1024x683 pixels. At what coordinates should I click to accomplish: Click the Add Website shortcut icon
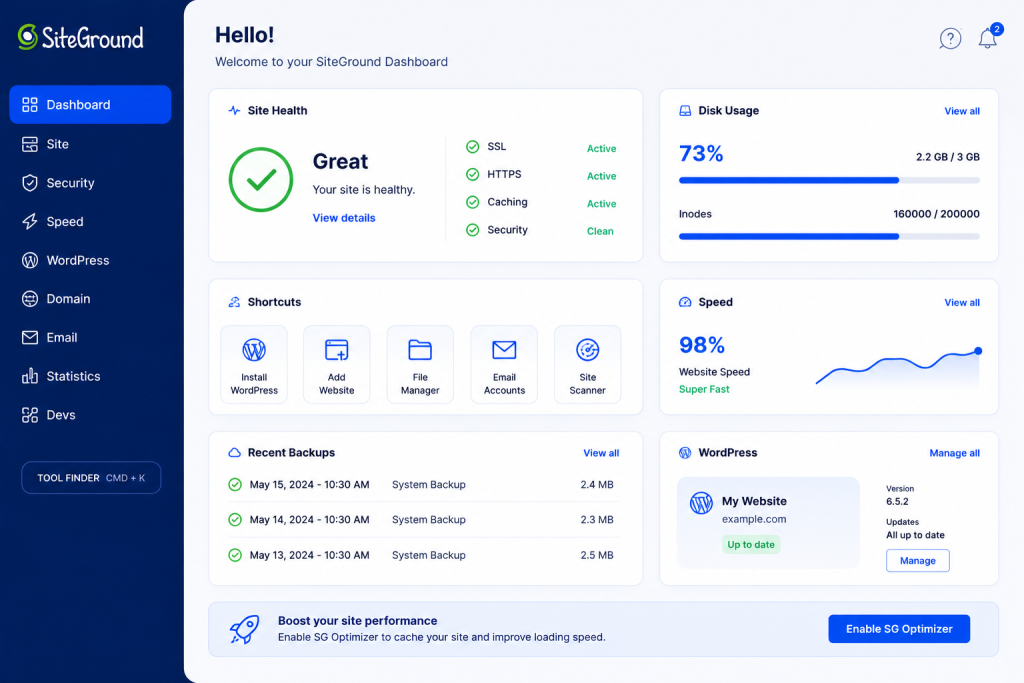337,350
